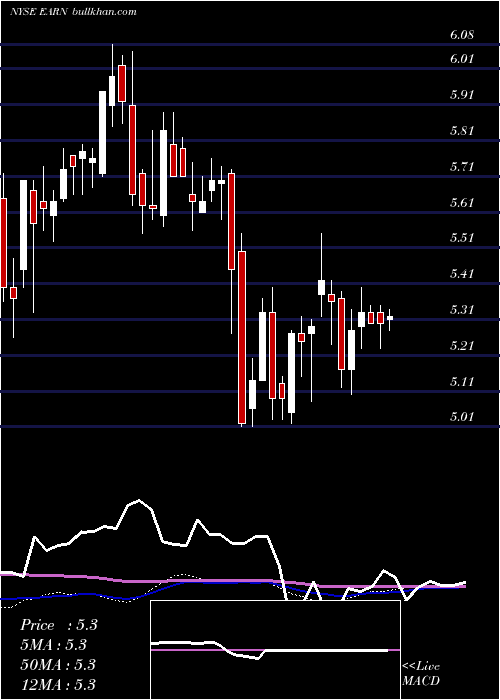This screenshot has height=700, width=500.
Task: Select the 5.81 price axis label
Action: tap(462, 131)
